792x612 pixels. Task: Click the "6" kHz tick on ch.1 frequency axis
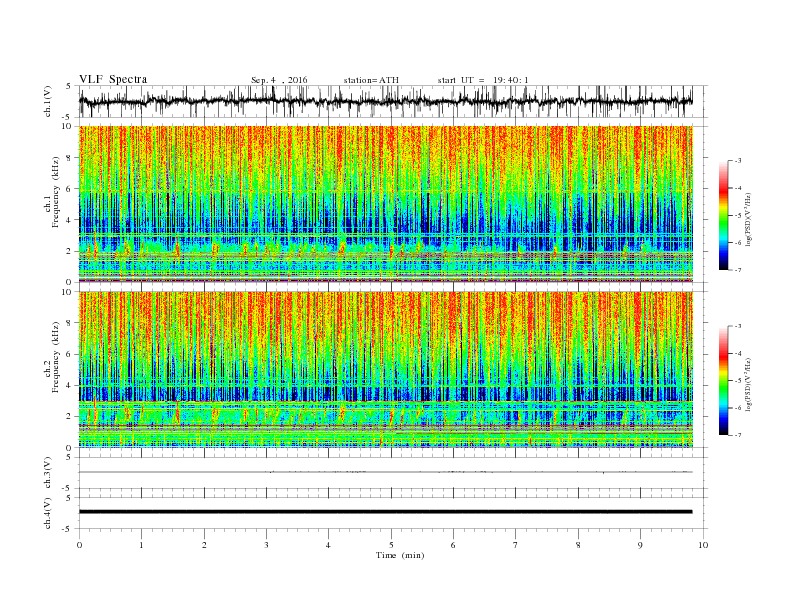click(x=70, y=189)
